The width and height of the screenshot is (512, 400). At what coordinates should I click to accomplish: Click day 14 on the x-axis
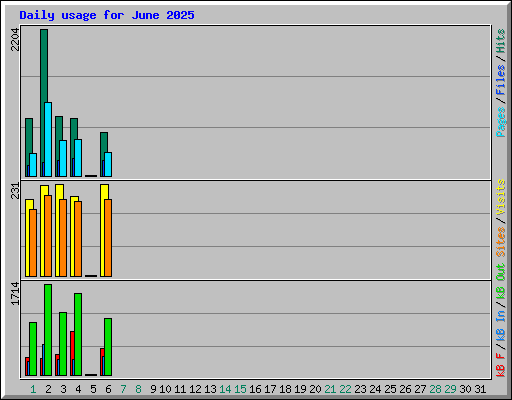click(225, 389)
